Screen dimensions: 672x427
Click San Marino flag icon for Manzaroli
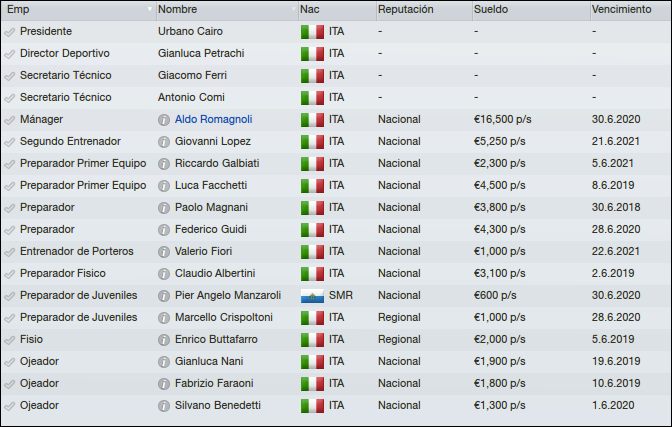[312, 296]
